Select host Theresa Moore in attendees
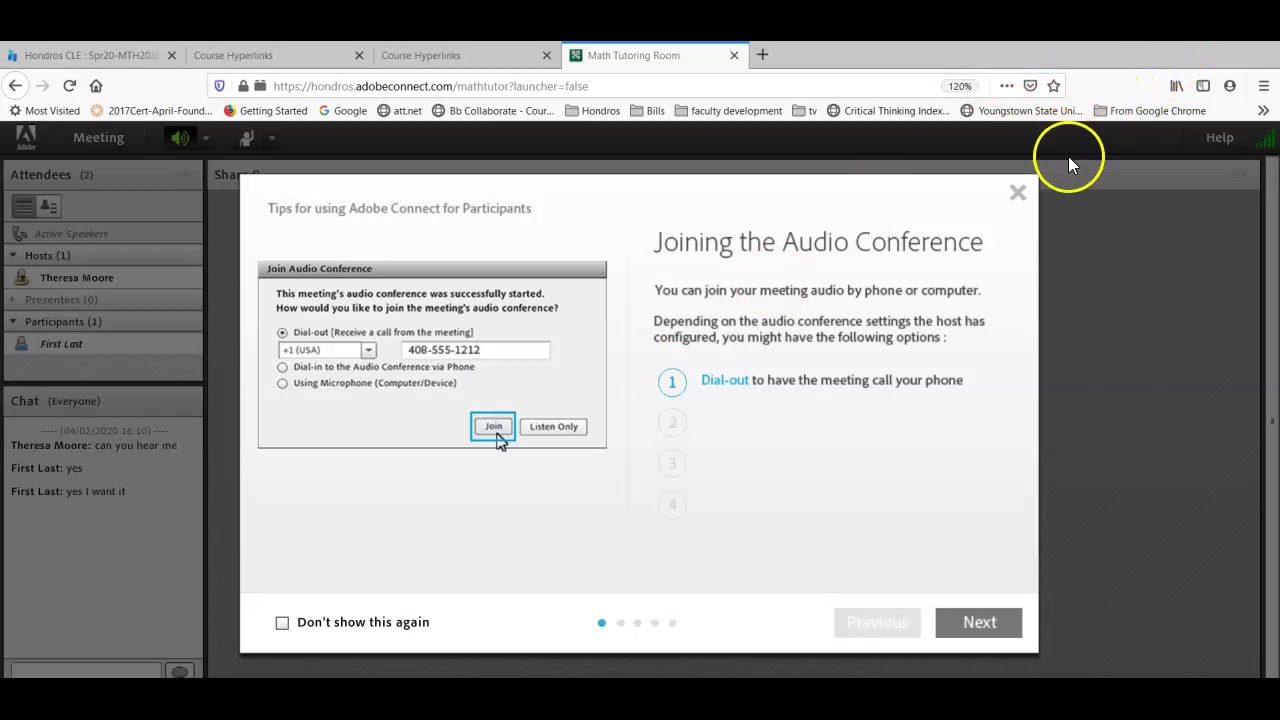The width and height of the screenshot is (1280, 720). pos(77,278)
